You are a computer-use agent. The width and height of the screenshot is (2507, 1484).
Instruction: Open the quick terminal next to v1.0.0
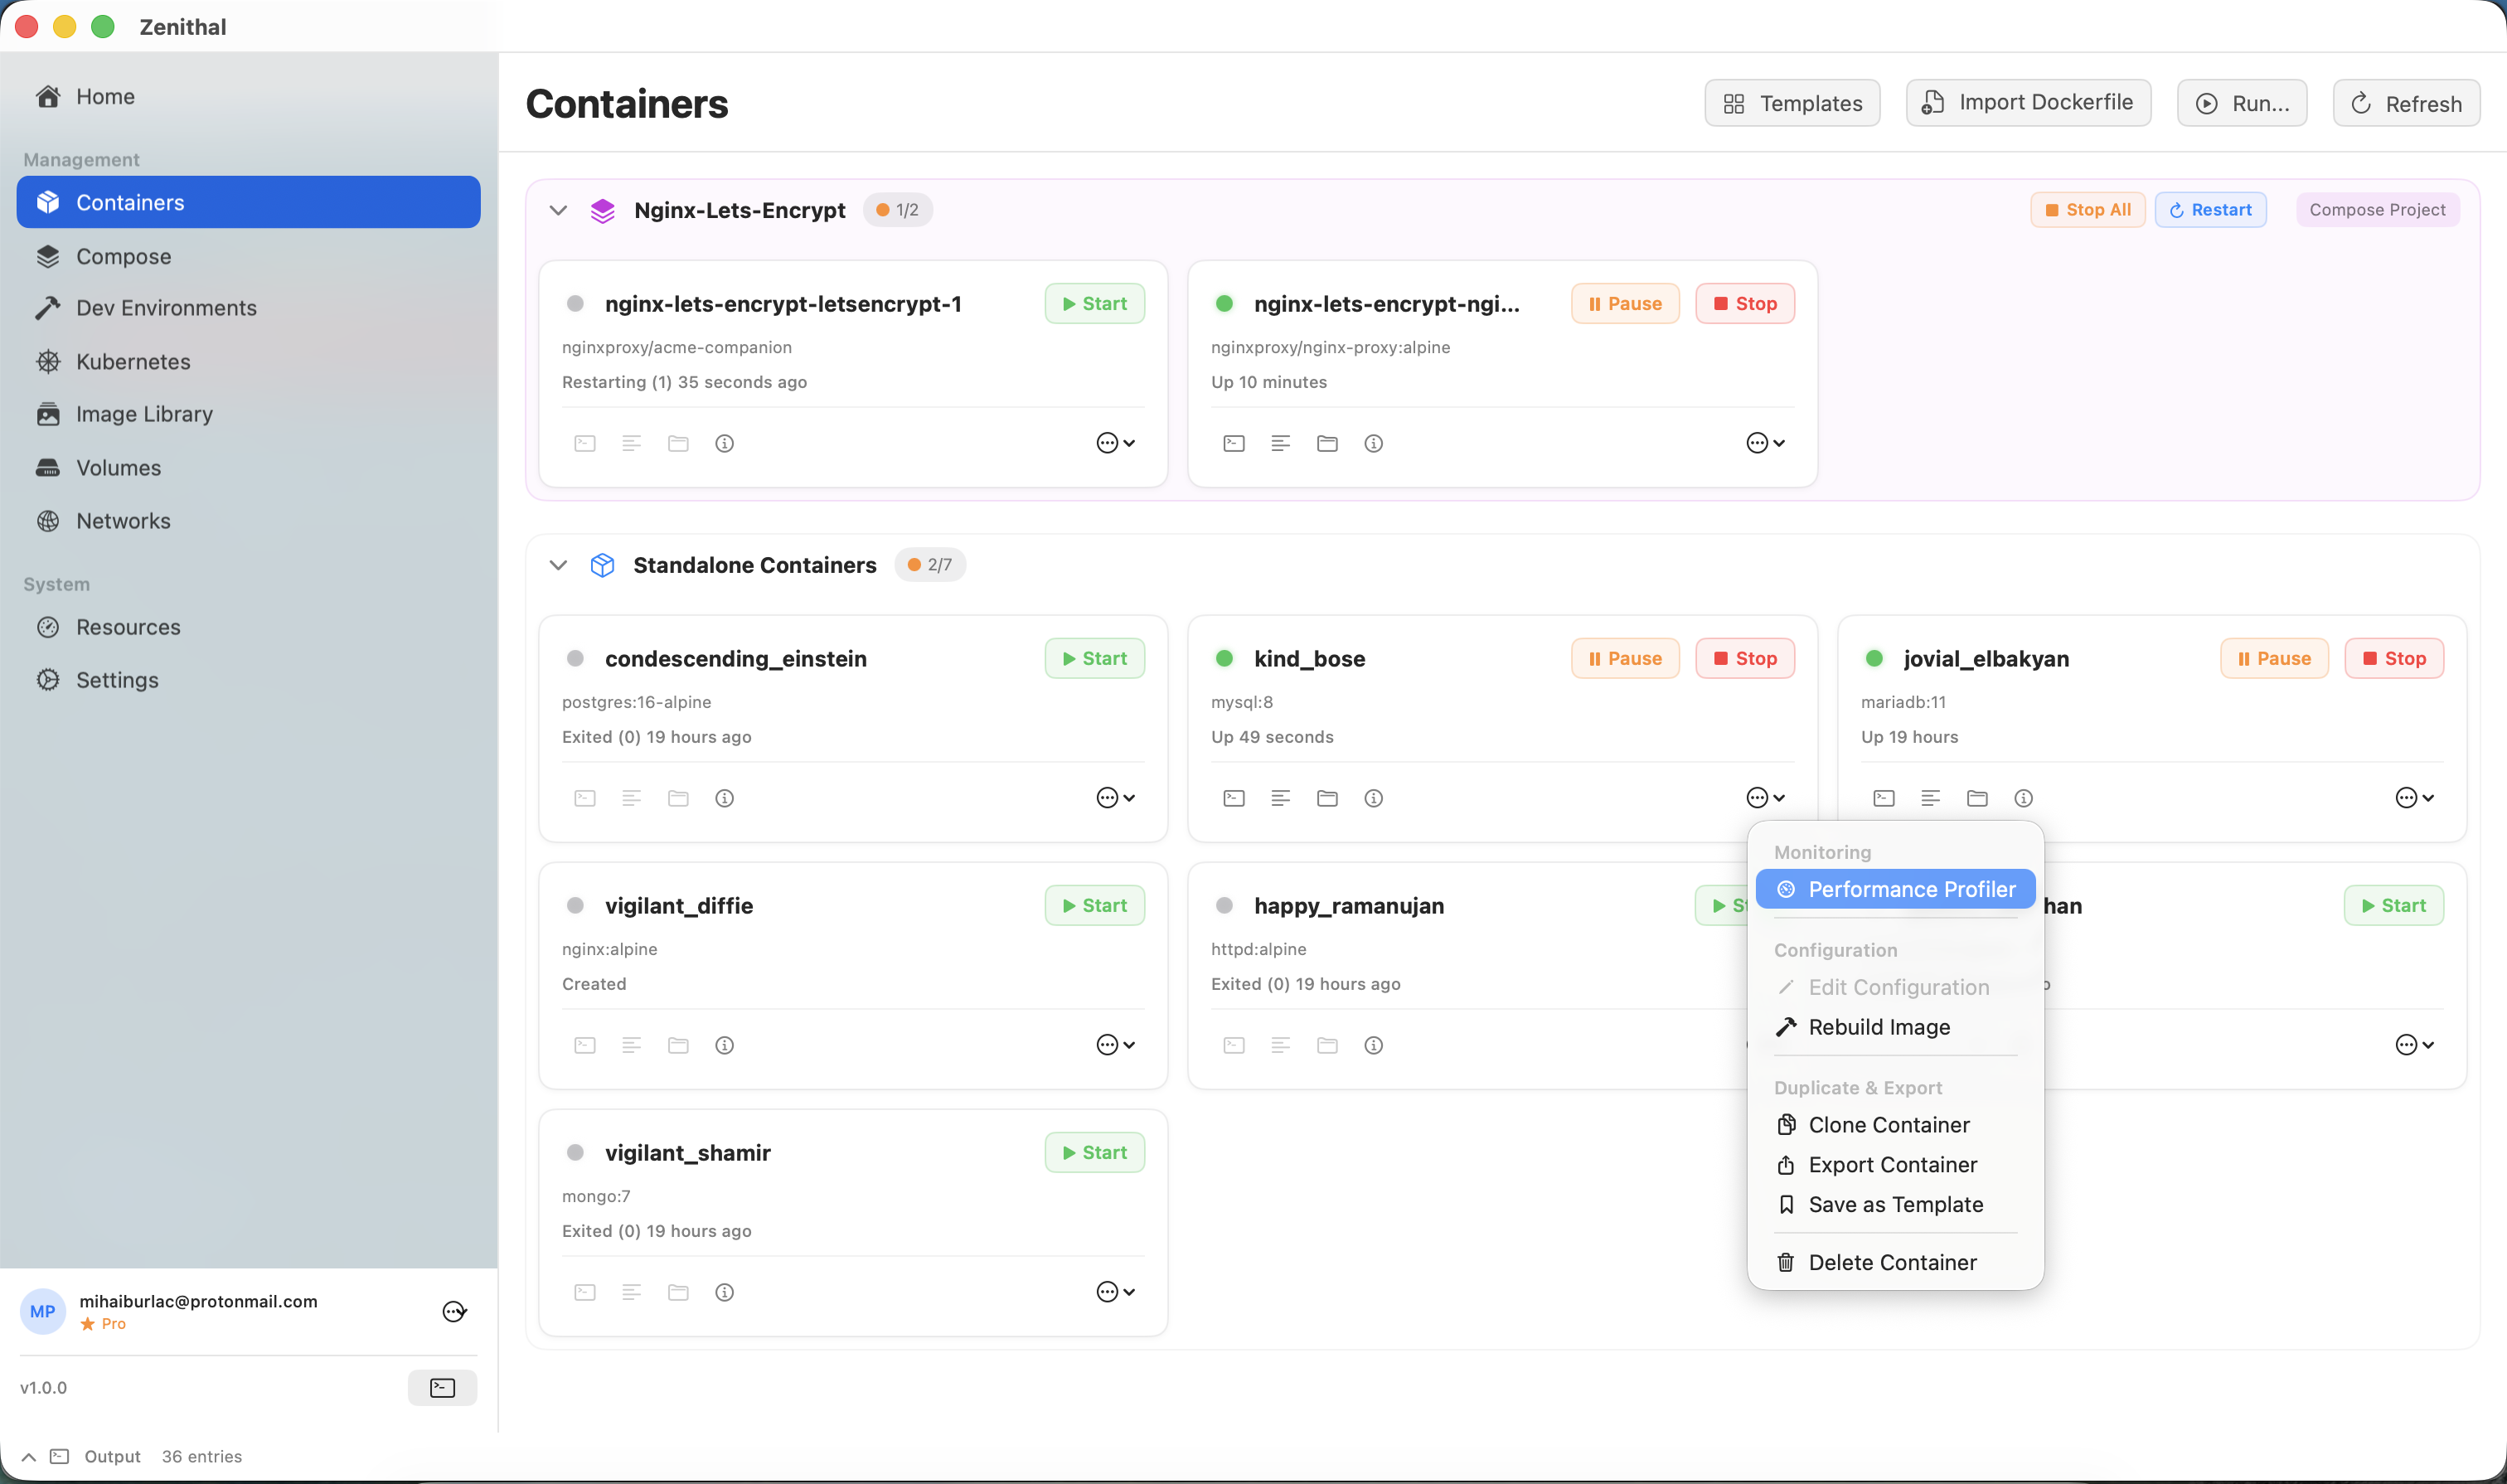[441, 1387]
